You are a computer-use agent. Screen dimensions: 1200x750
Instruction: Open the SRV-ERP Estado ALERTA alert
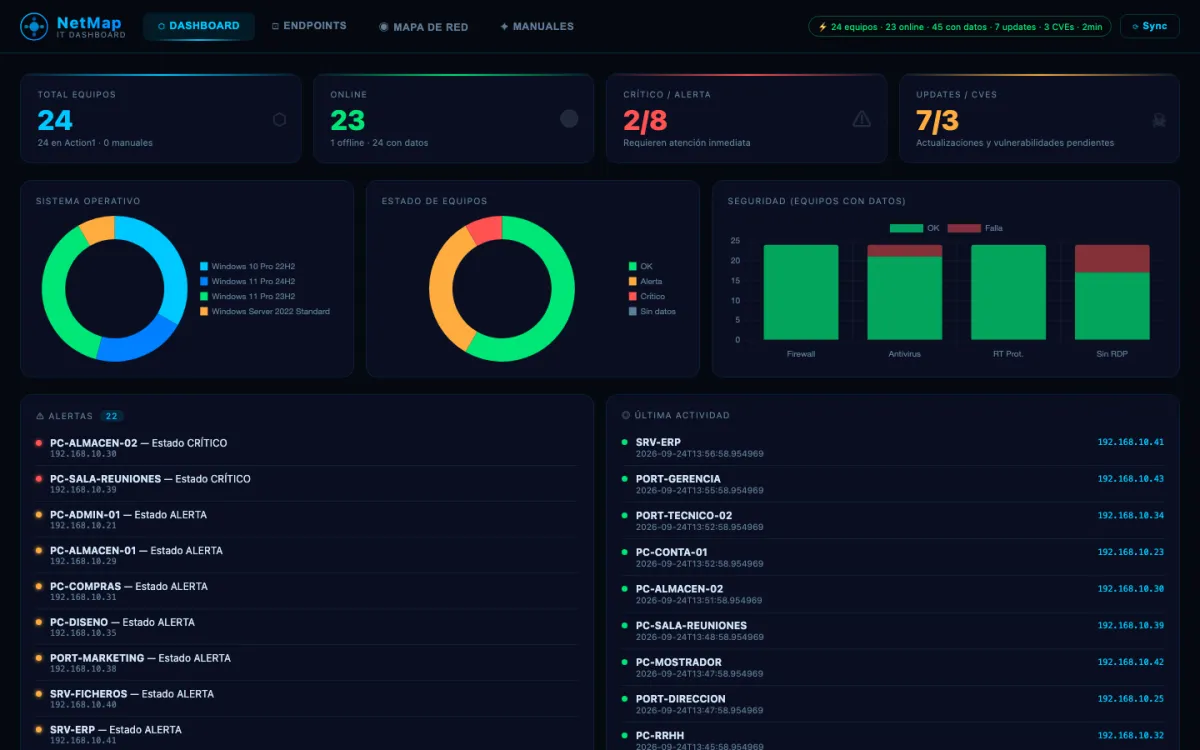[306, 735]
